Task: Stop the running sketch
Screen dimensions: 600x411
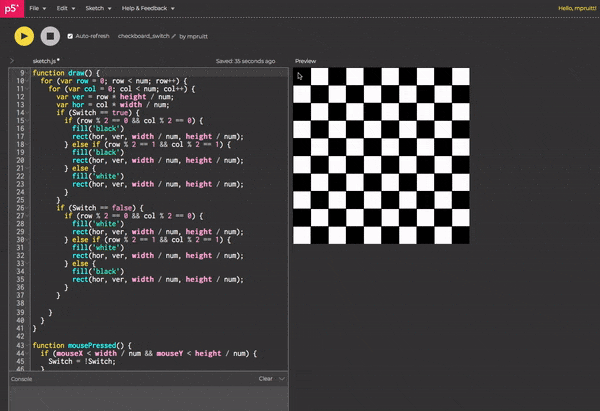Action: 50,36
